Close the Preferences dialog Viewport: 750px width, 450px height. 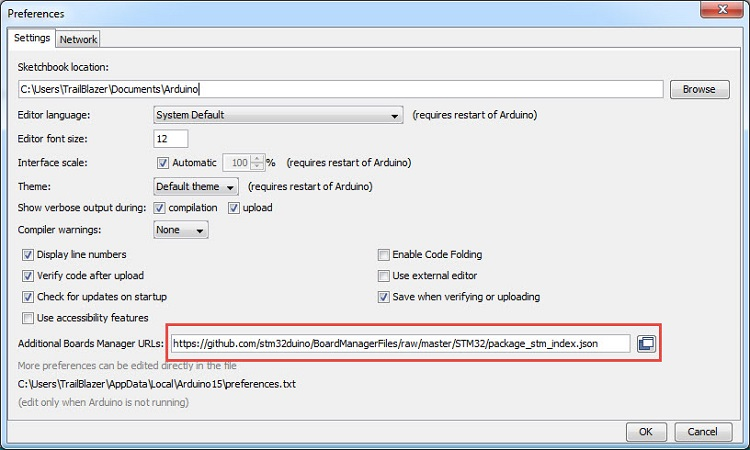point(723,10)
